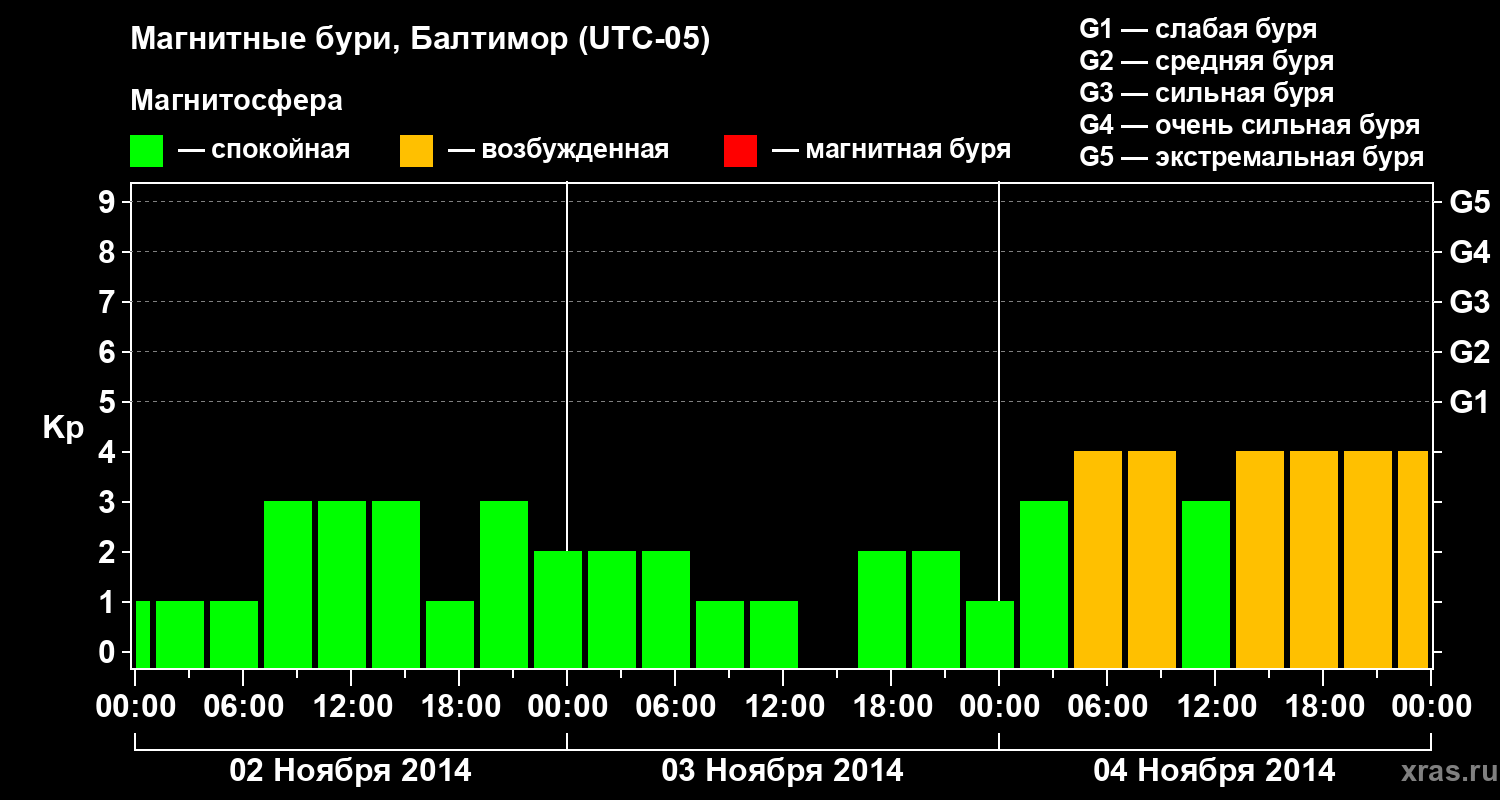Image resolution: width=1500 pixels, height=800 pixels.
Task: Click the 'G2 — средняя буря' legend line
Action: point(1207,61)
